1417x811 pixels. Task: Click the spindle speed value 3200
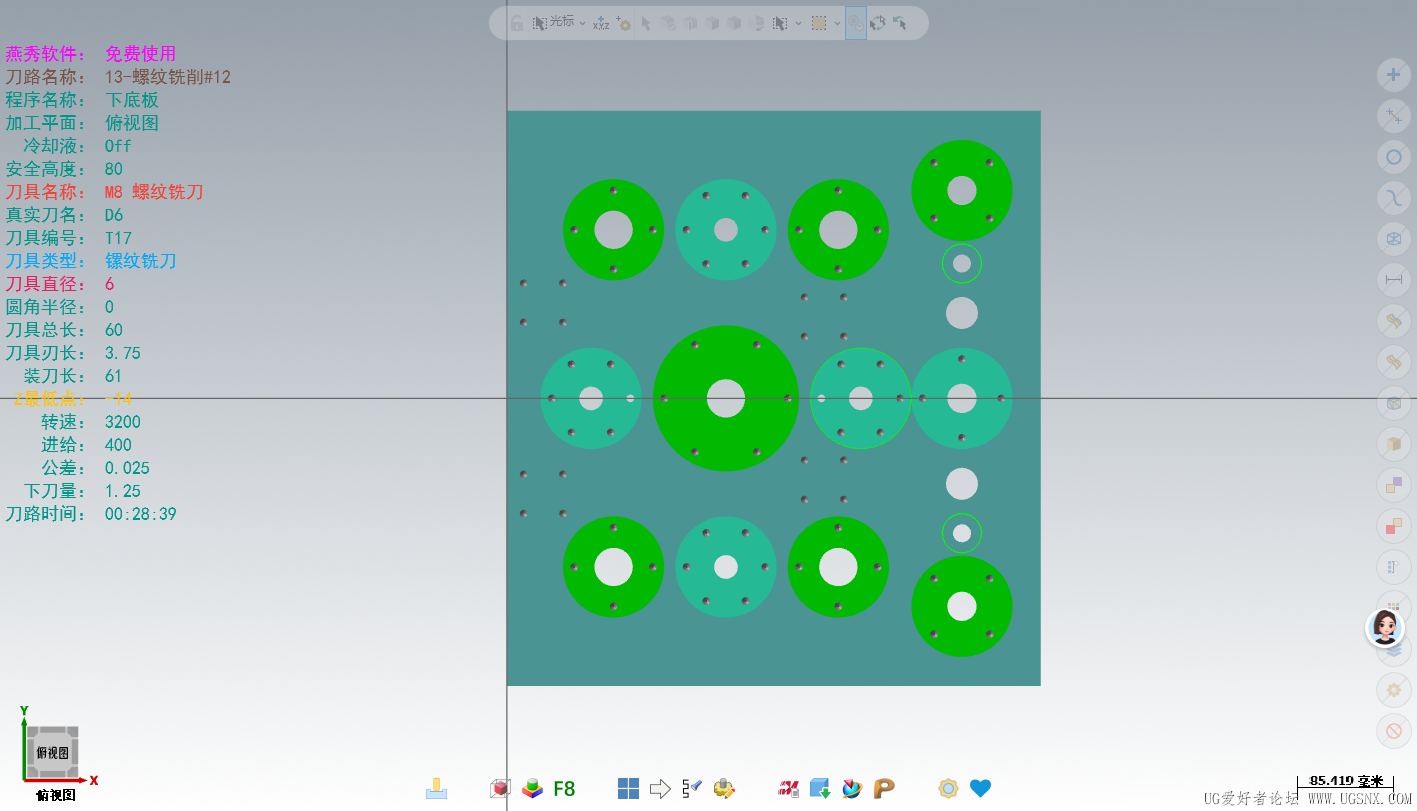123,422
